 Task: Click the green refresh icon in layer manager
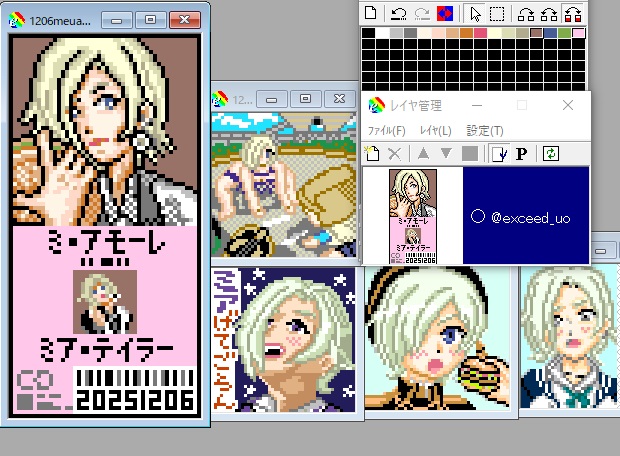pyautogui.click(x=551, y=153)
